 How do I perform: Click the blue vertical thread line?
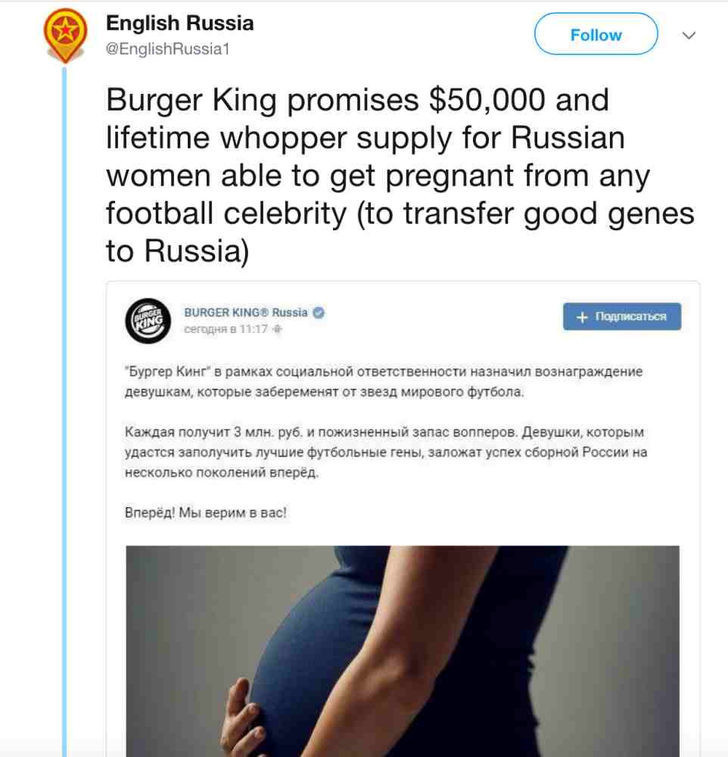(x=64, y=400)
